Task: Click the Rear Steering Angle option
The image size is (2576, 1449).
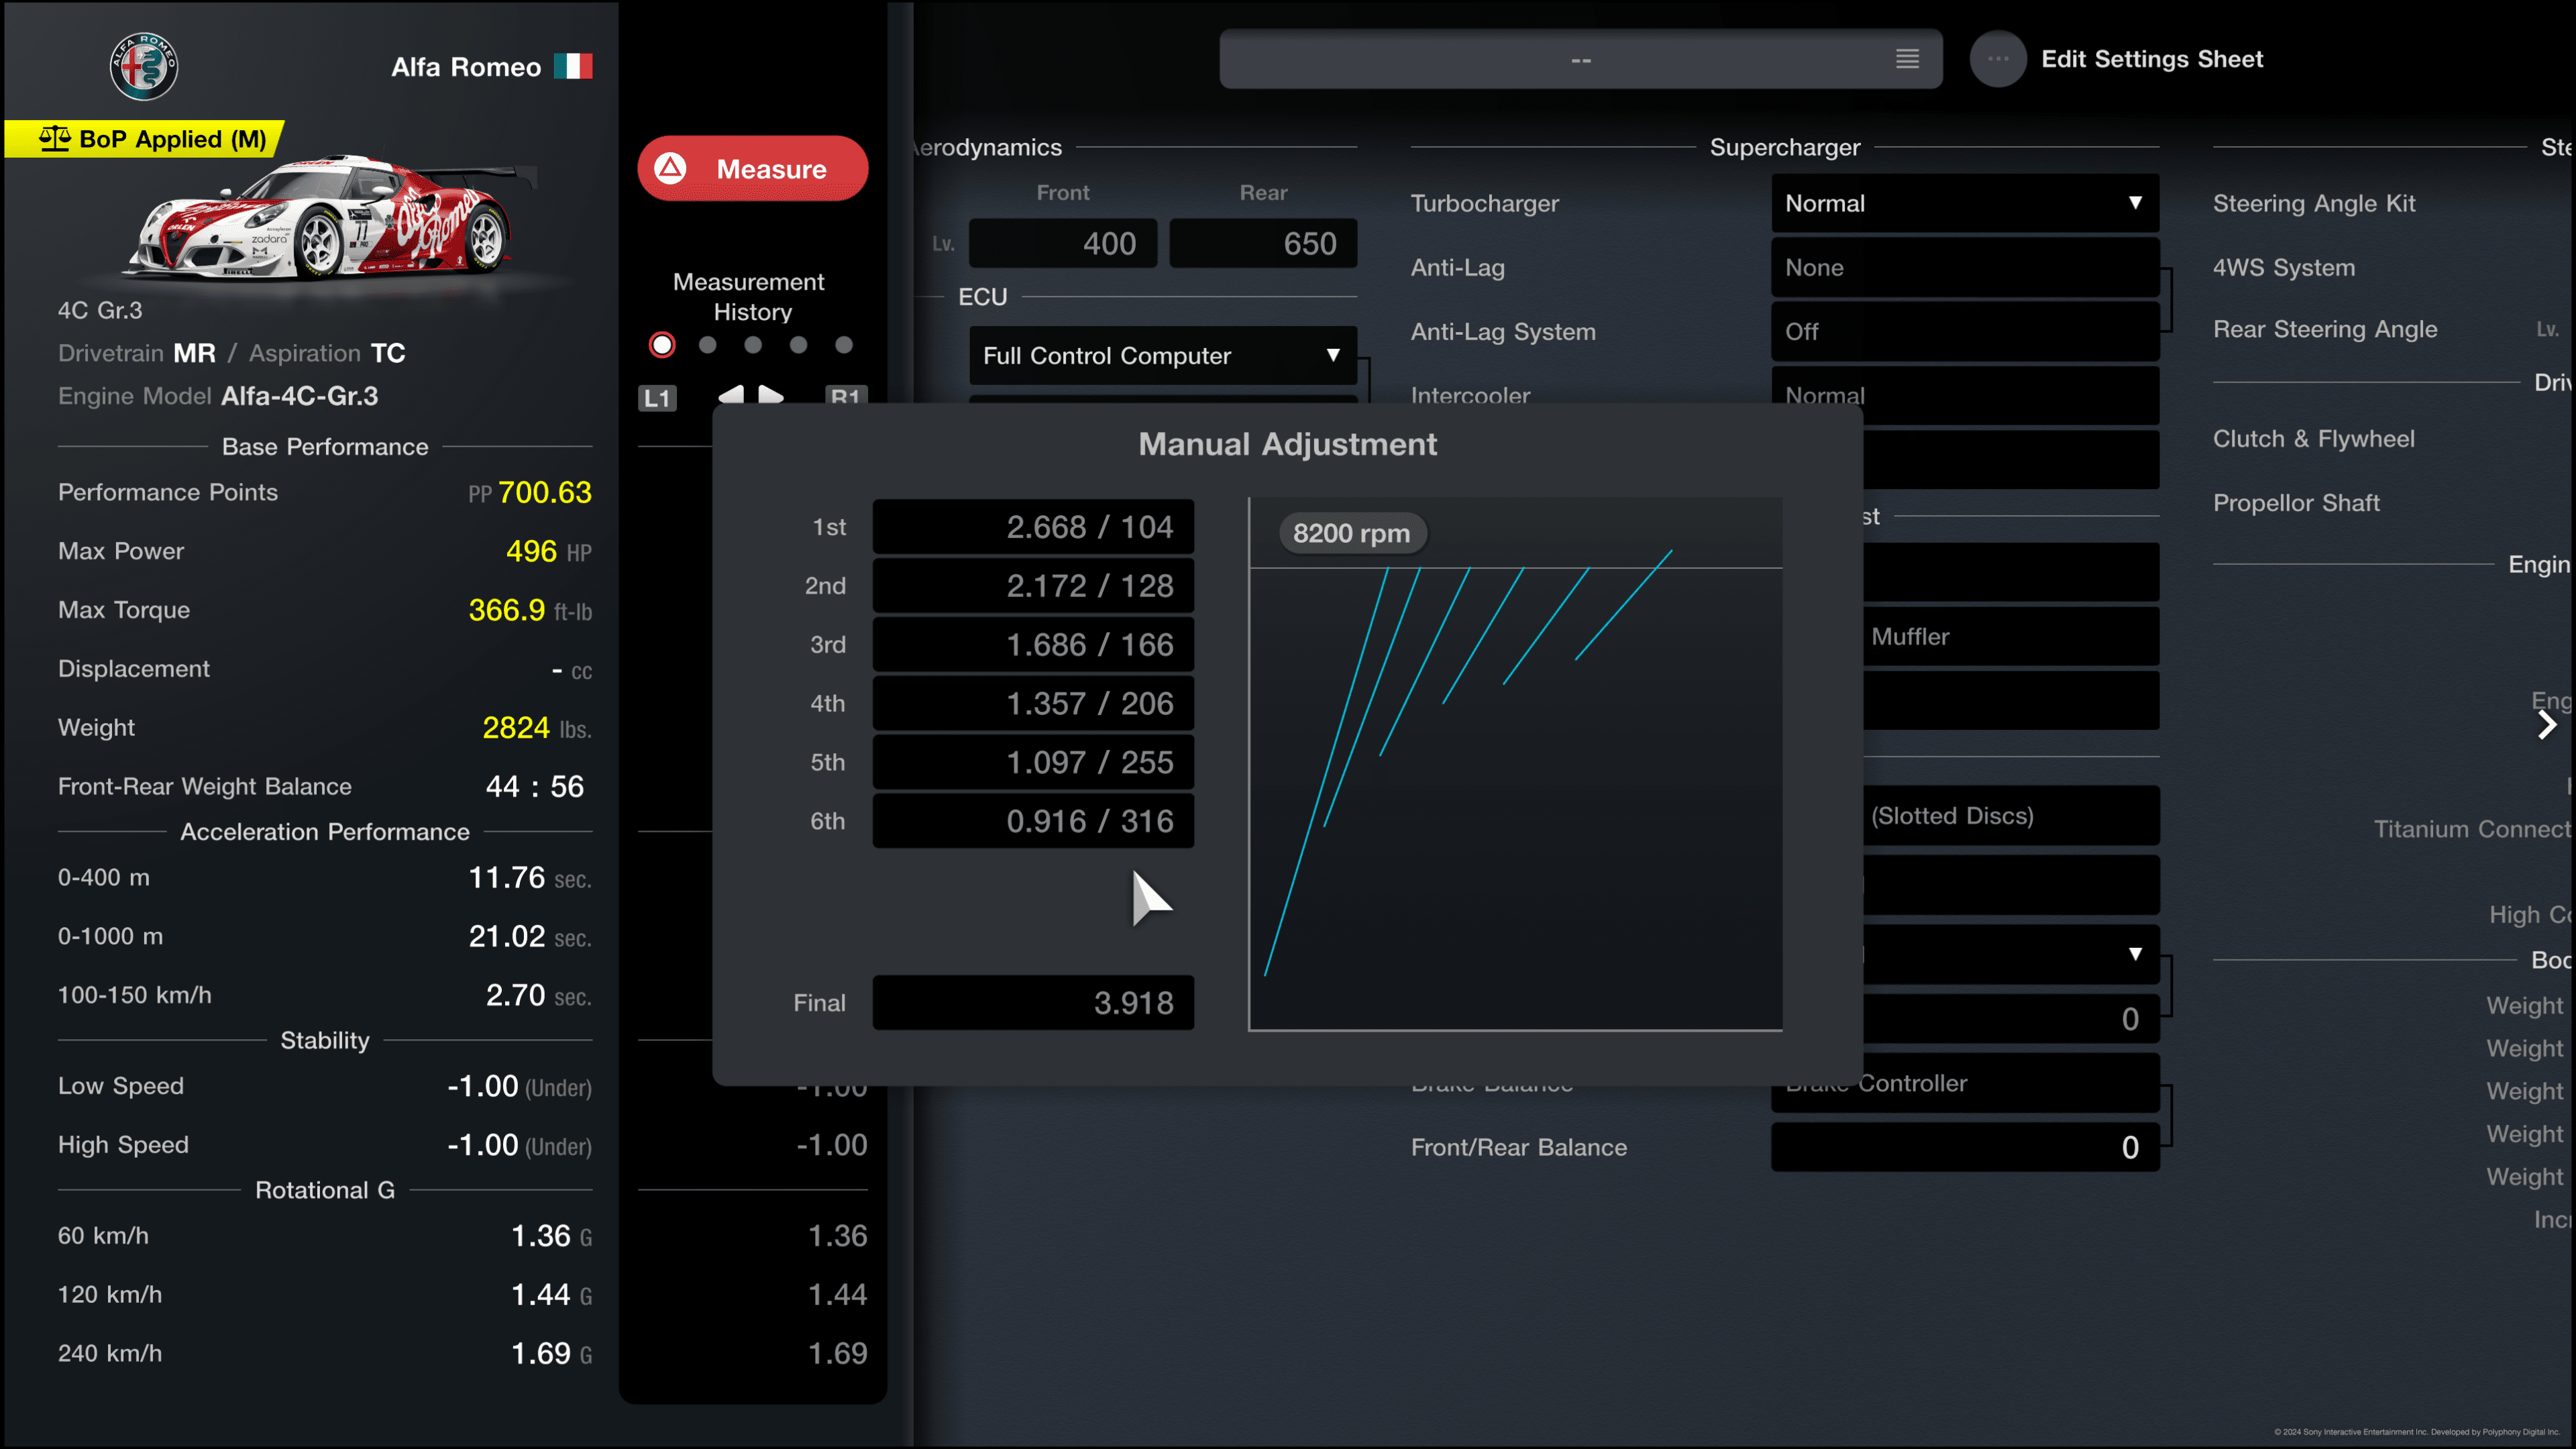Action: point(2325,330)
